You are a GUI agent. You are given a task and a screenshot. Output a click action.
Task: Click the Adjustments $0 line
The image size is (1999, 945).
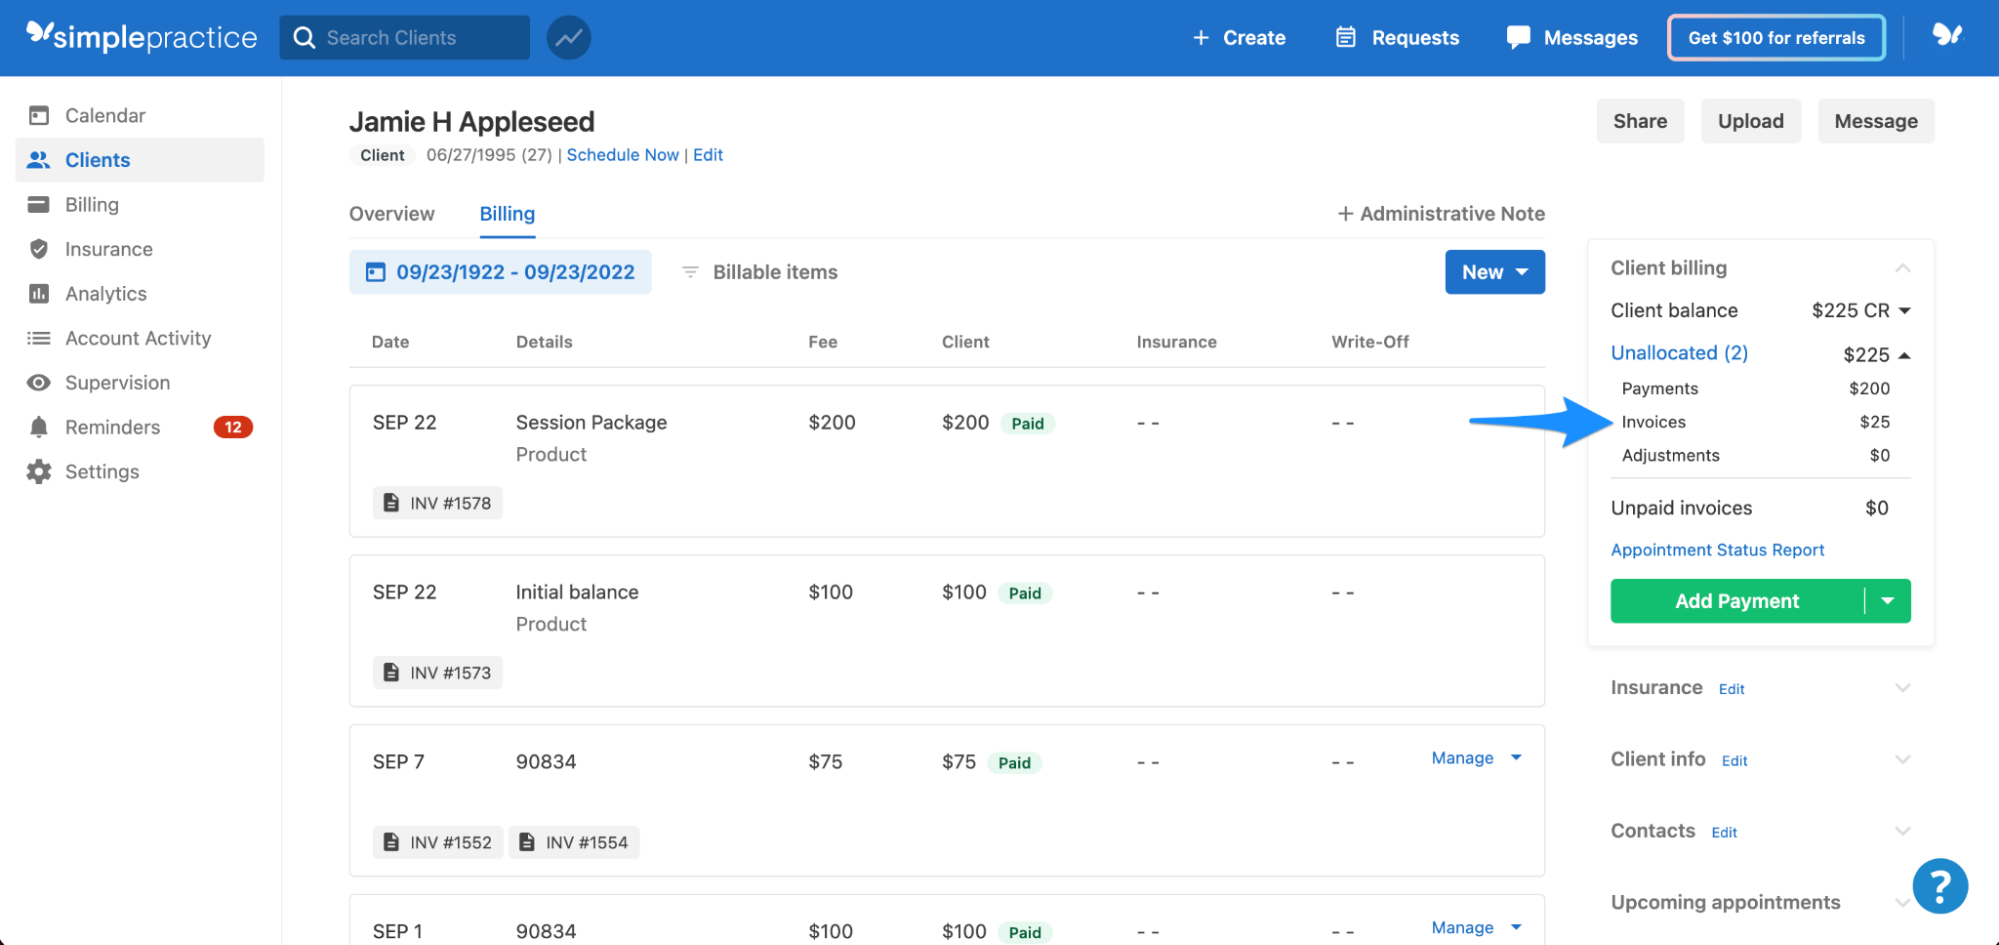click(x=1755, y=455)
